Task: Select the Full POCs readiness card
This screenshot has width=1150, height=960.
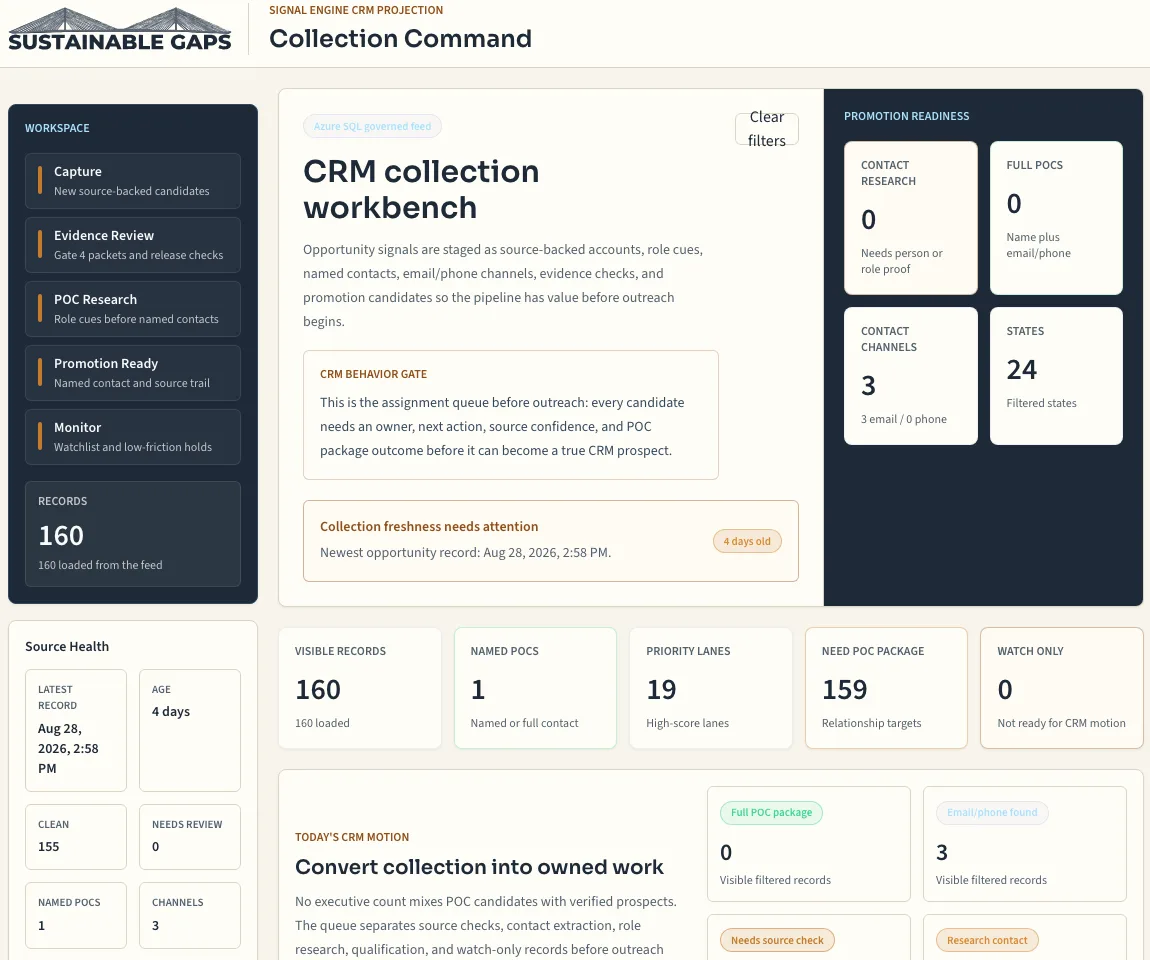Action: point(1056,218)
